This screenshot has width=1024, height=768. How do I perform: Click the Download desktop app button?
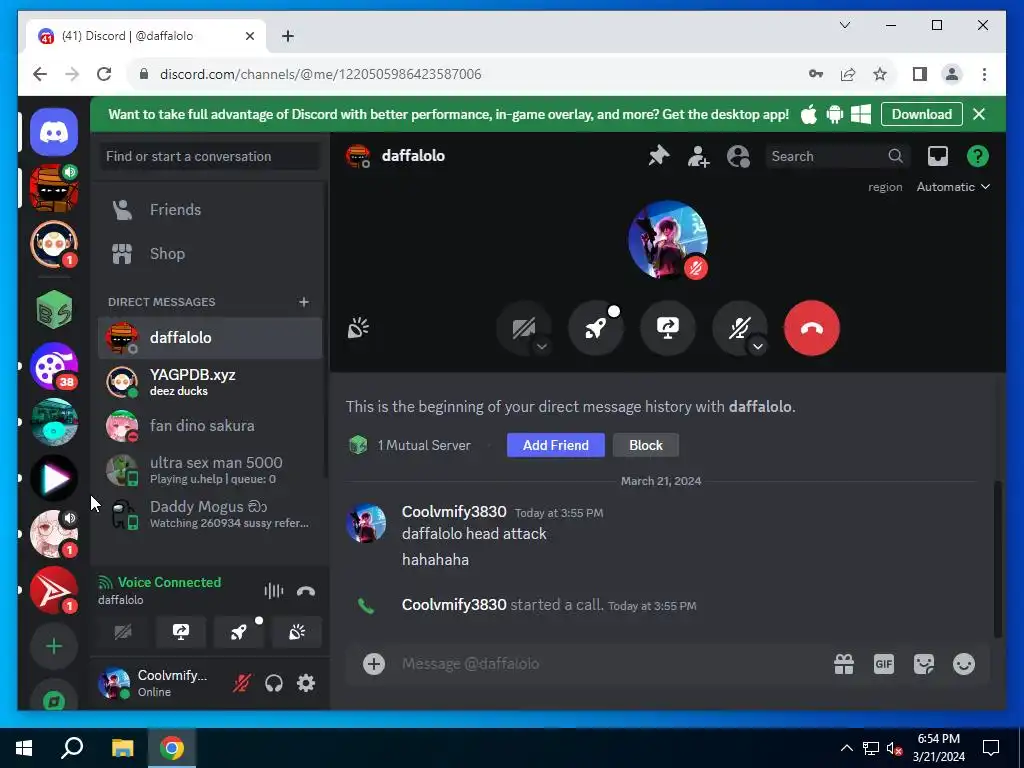pos(921,114)
